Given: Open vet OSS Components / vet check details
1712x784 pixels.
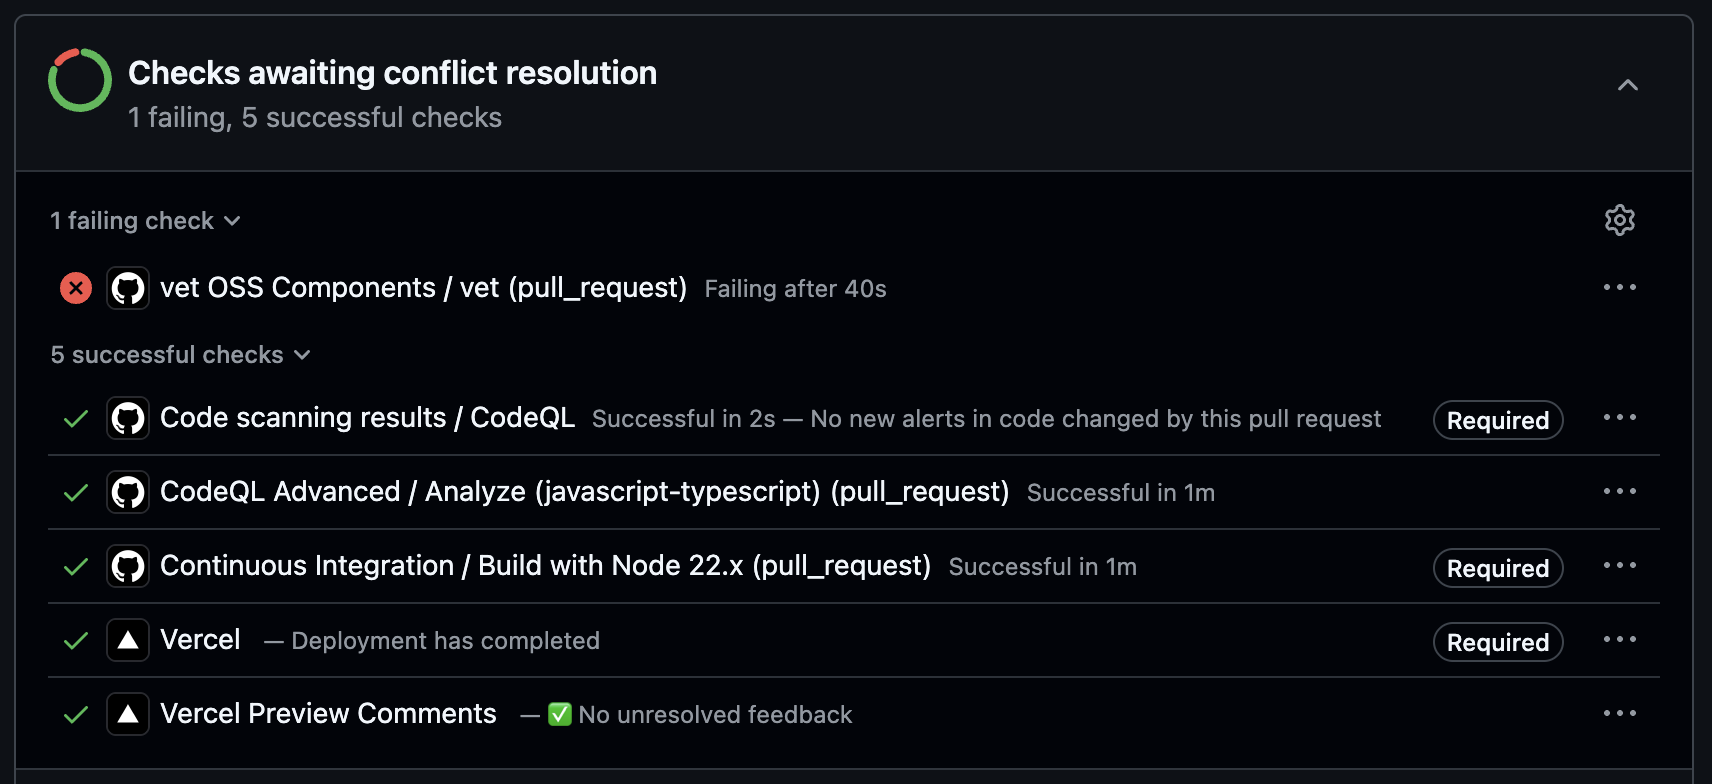Looking at the screenshot, I should click(424, 288).
